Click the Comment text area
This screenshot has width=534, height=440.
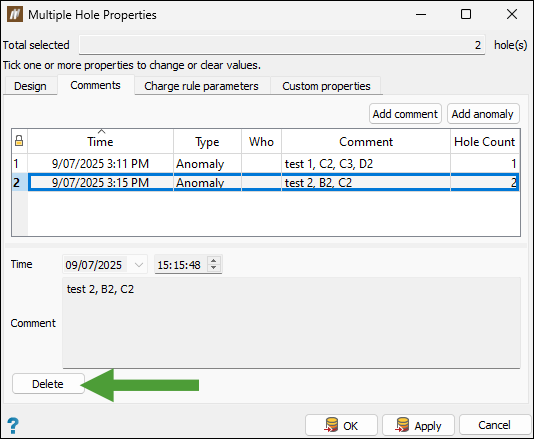291,322
